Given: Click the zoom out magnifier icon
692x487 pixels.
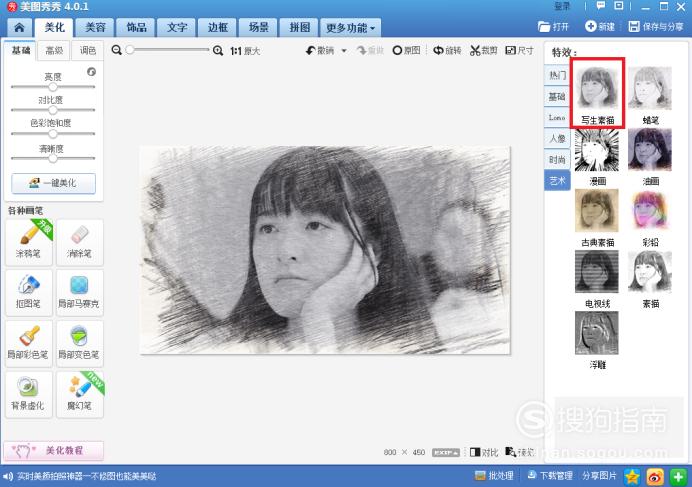Looking at the screenshot, I should 117,50.
